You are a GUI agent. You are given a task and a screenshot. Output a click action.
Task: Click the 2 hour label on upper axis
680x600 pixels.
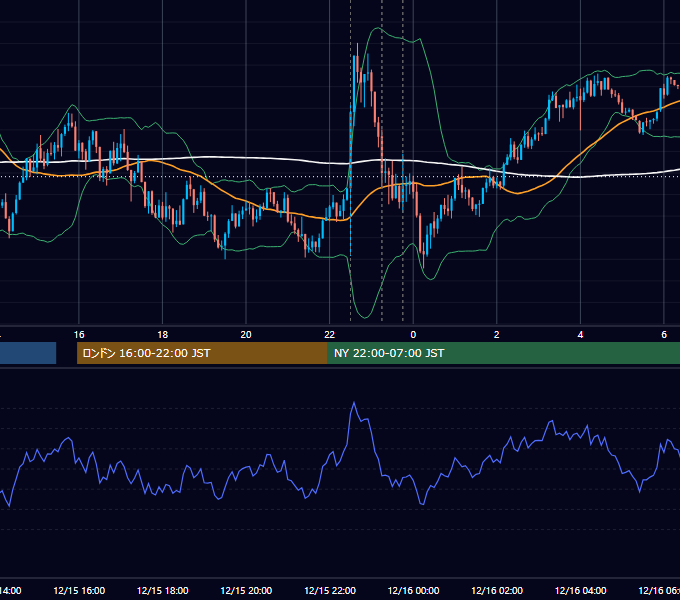497,335
